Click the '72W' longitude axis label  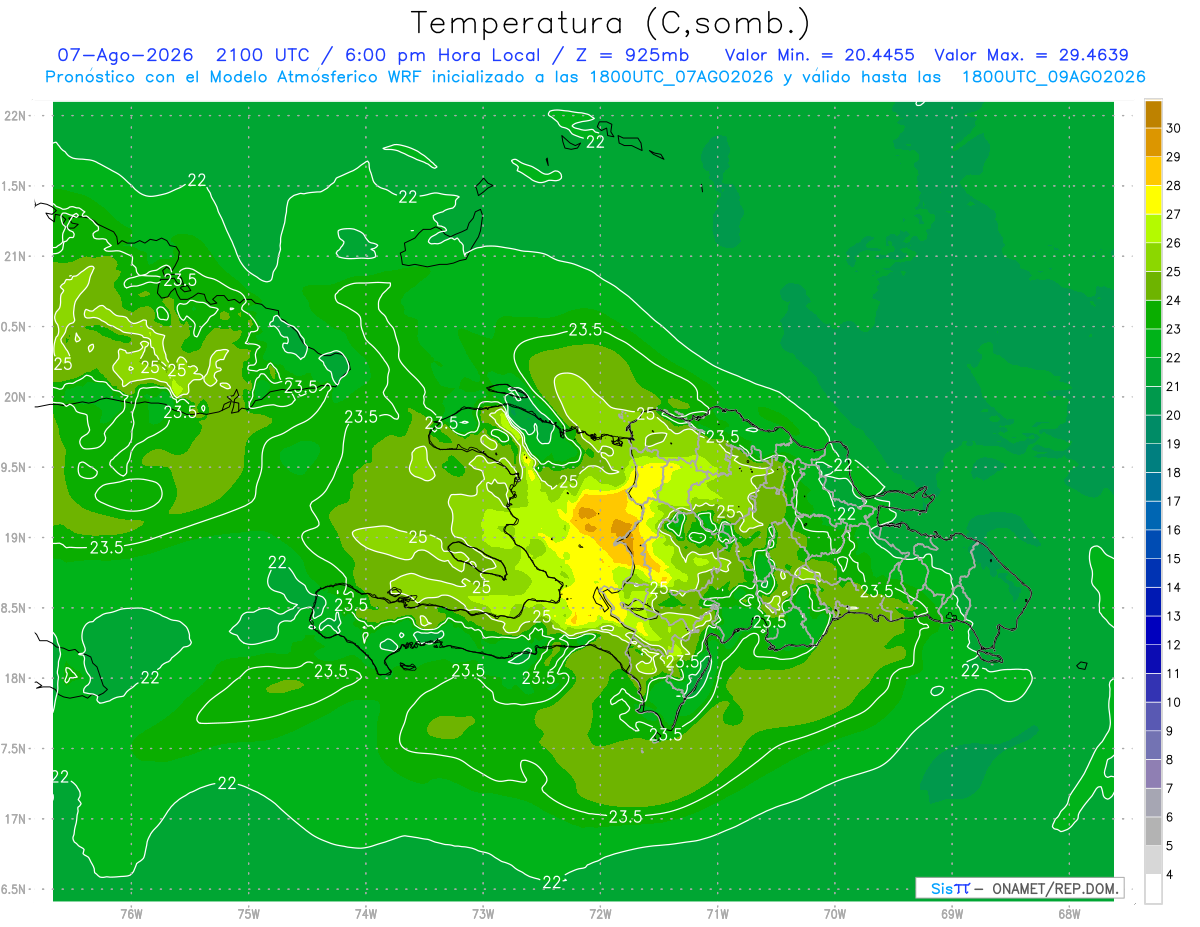[600, 914]
